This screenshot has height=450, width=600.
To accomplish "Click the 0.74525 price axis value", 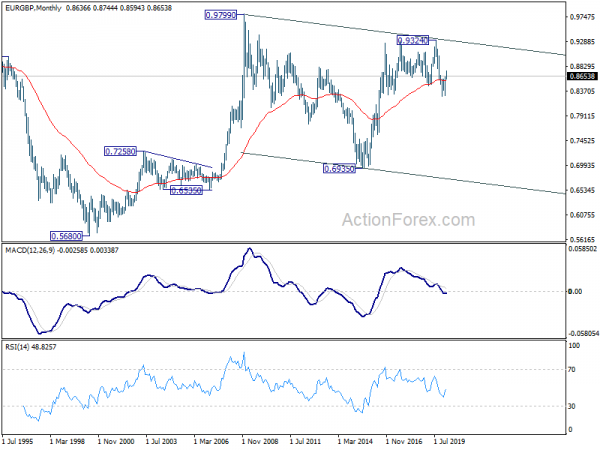I will point(582,140).
